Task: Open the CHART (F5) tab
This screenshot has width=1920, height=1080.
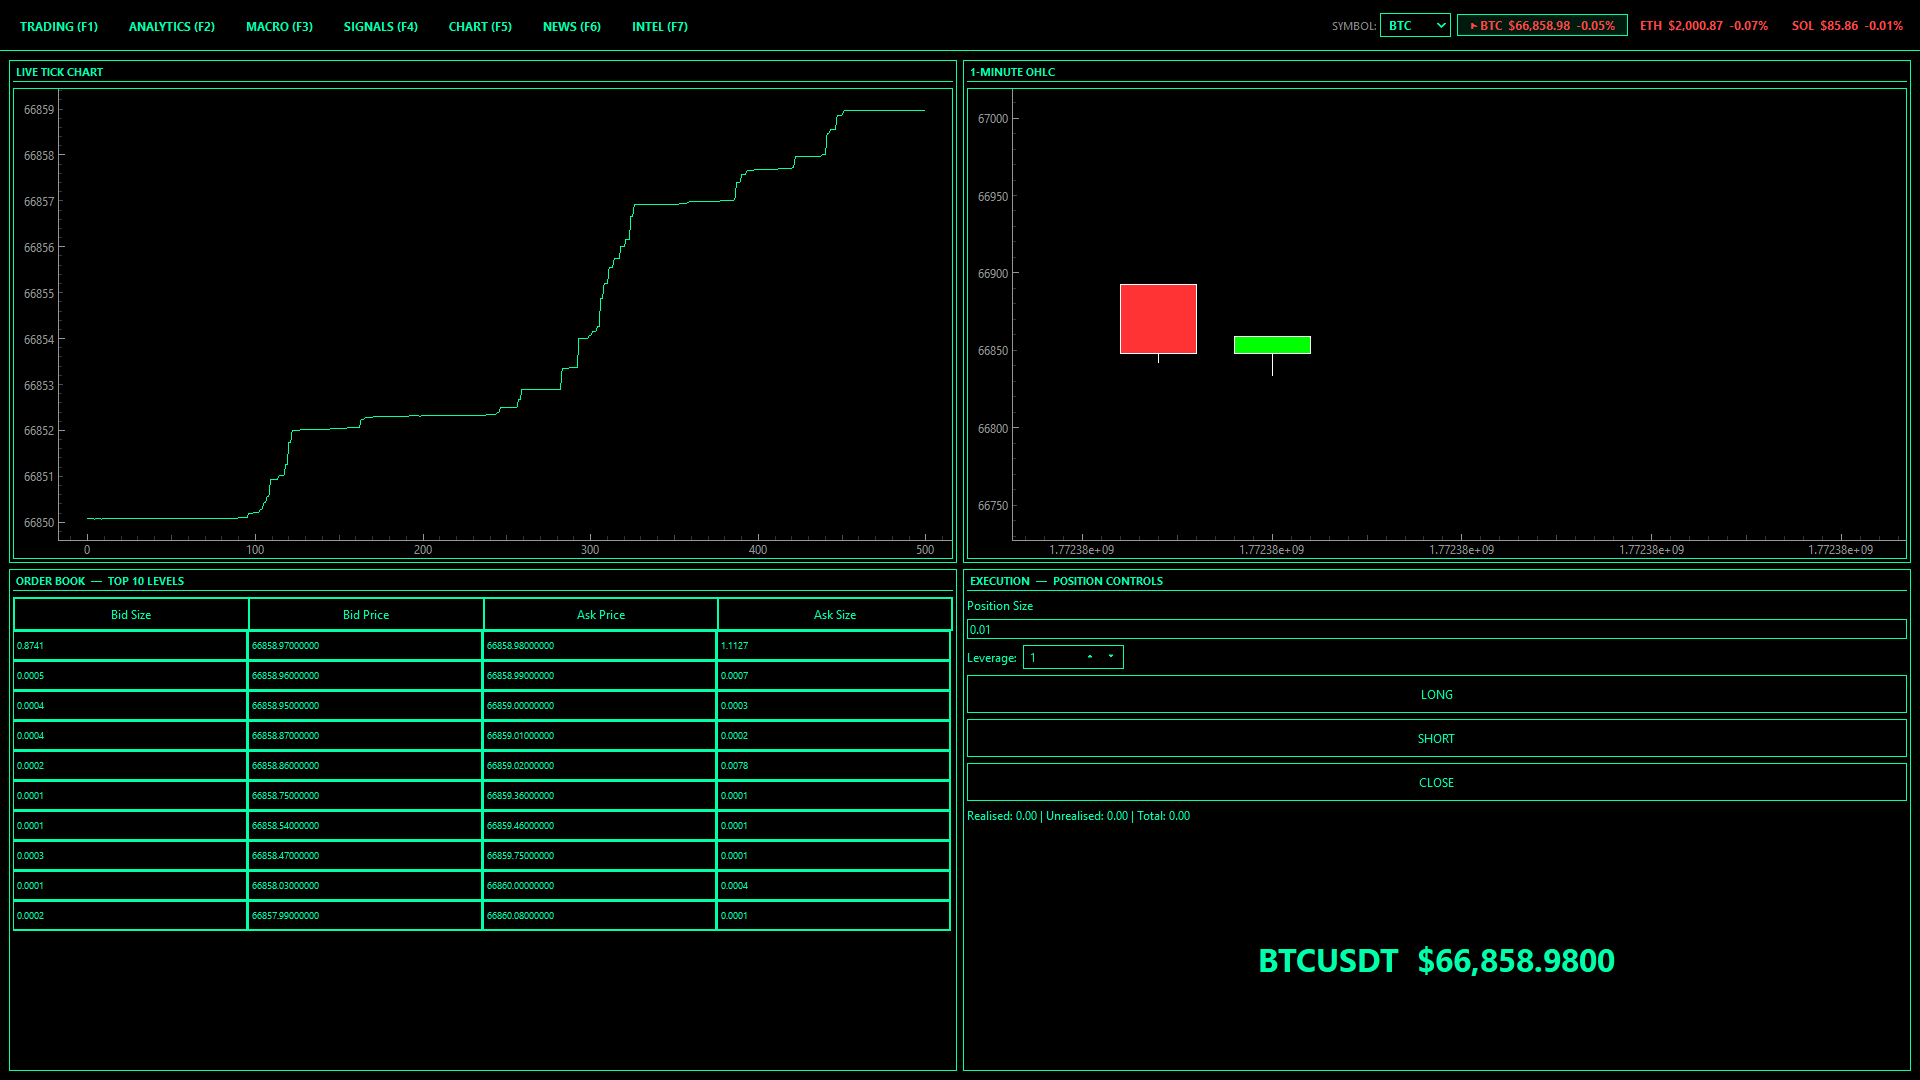Action: pos(480,27)
